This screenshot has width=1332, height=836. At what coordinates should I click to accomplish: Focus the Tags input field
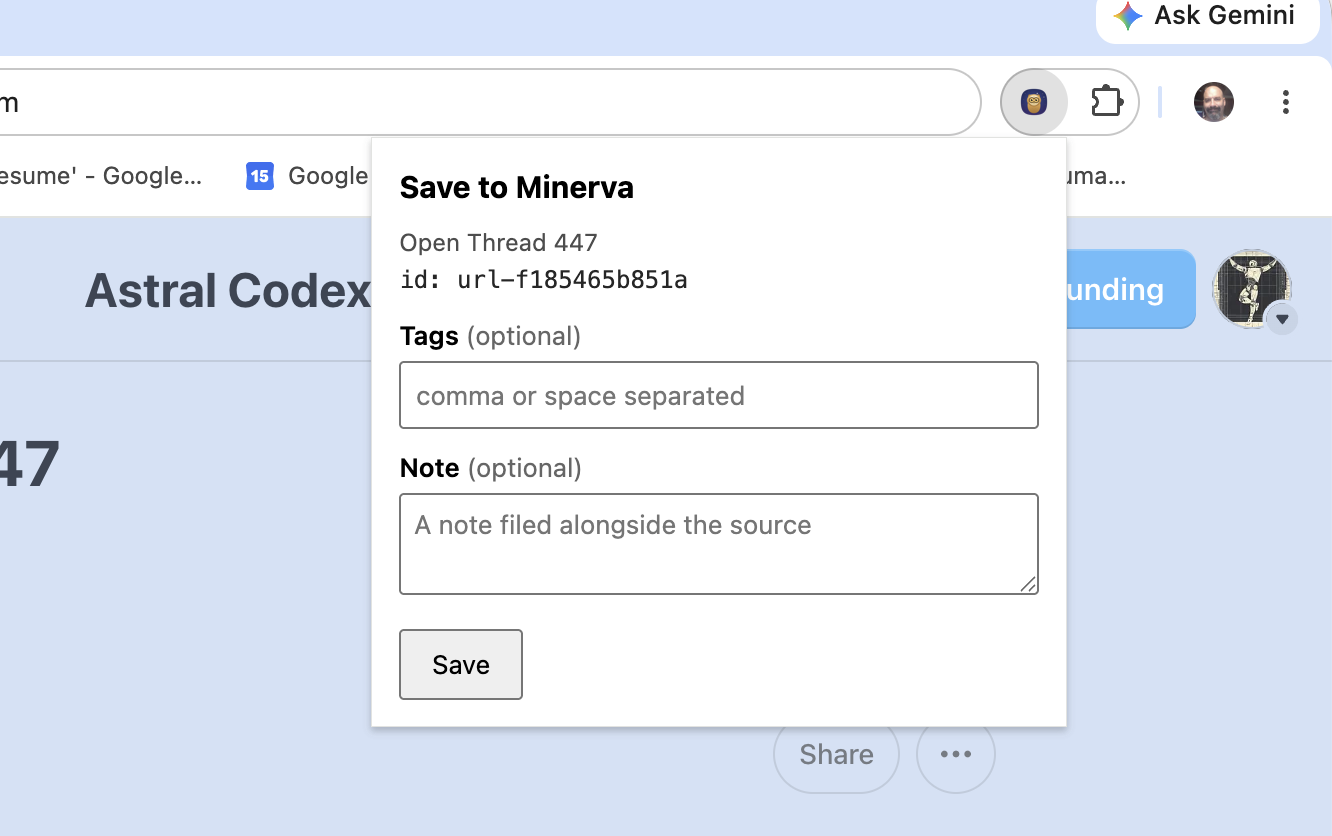719,395
